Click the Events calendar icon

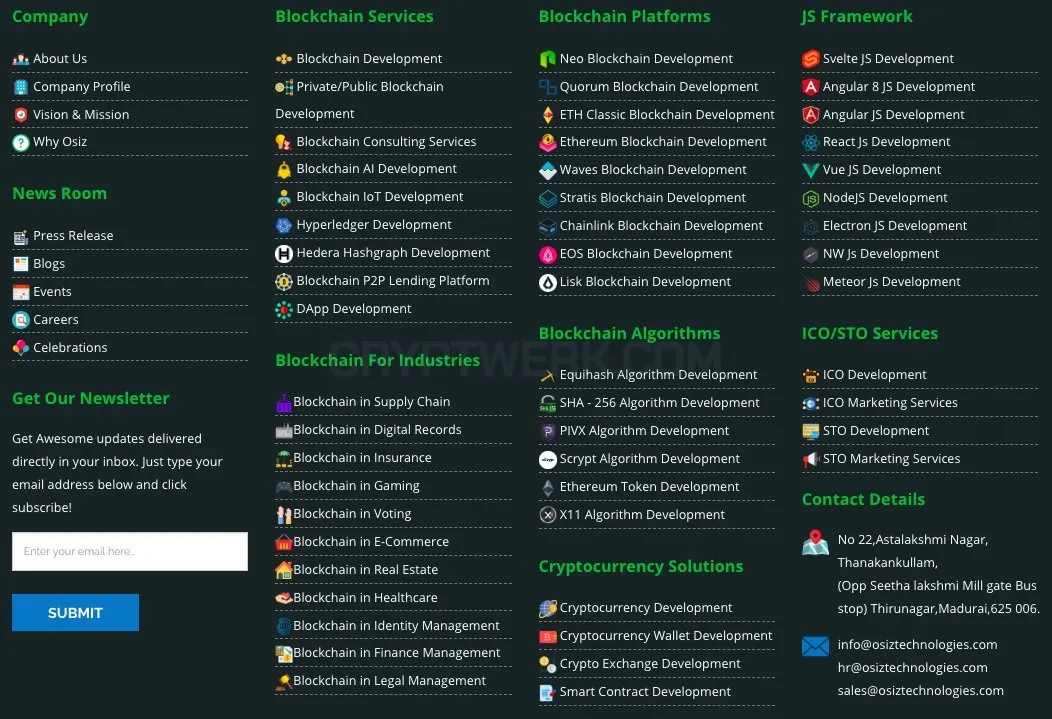click(21, 292)
